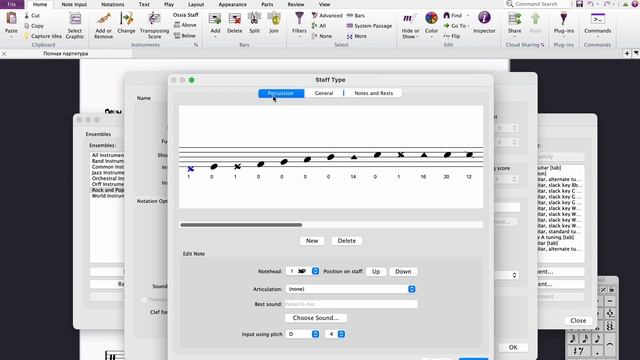Viewport: 640px width, 360px height.
Task: Select System Passage
Action: pos(369,26)
